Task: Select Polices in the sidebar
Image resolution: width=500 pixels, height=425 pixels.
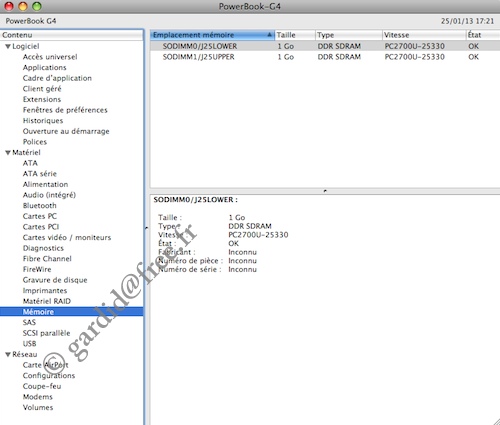Action: (x=35, y=142)
